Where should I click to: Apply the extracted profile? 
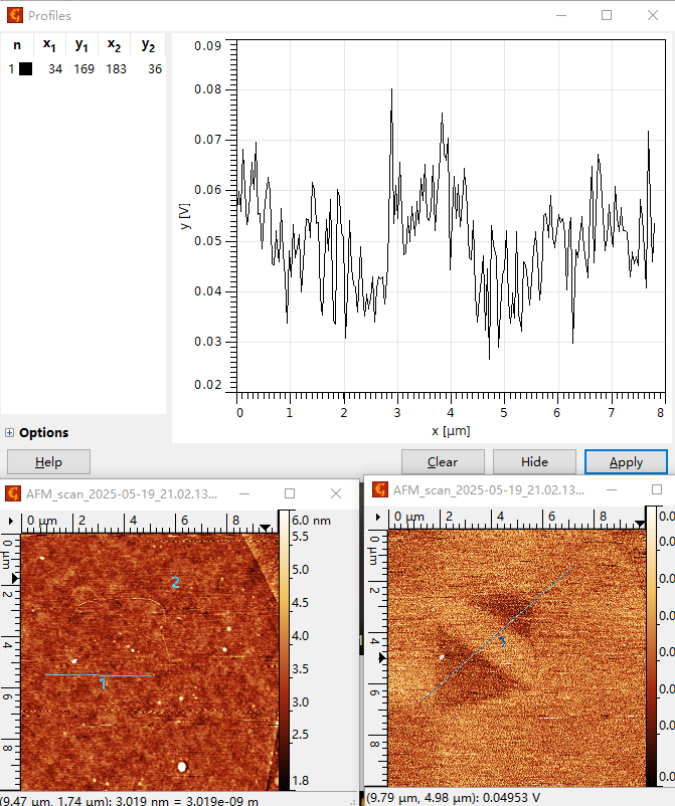tap(625, 462)
